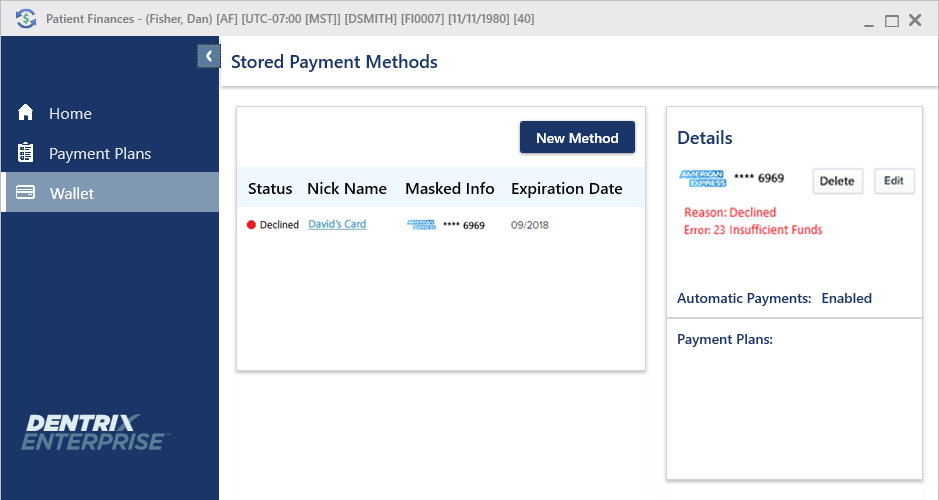Click the American Express logo in Details

coord(702,178)
